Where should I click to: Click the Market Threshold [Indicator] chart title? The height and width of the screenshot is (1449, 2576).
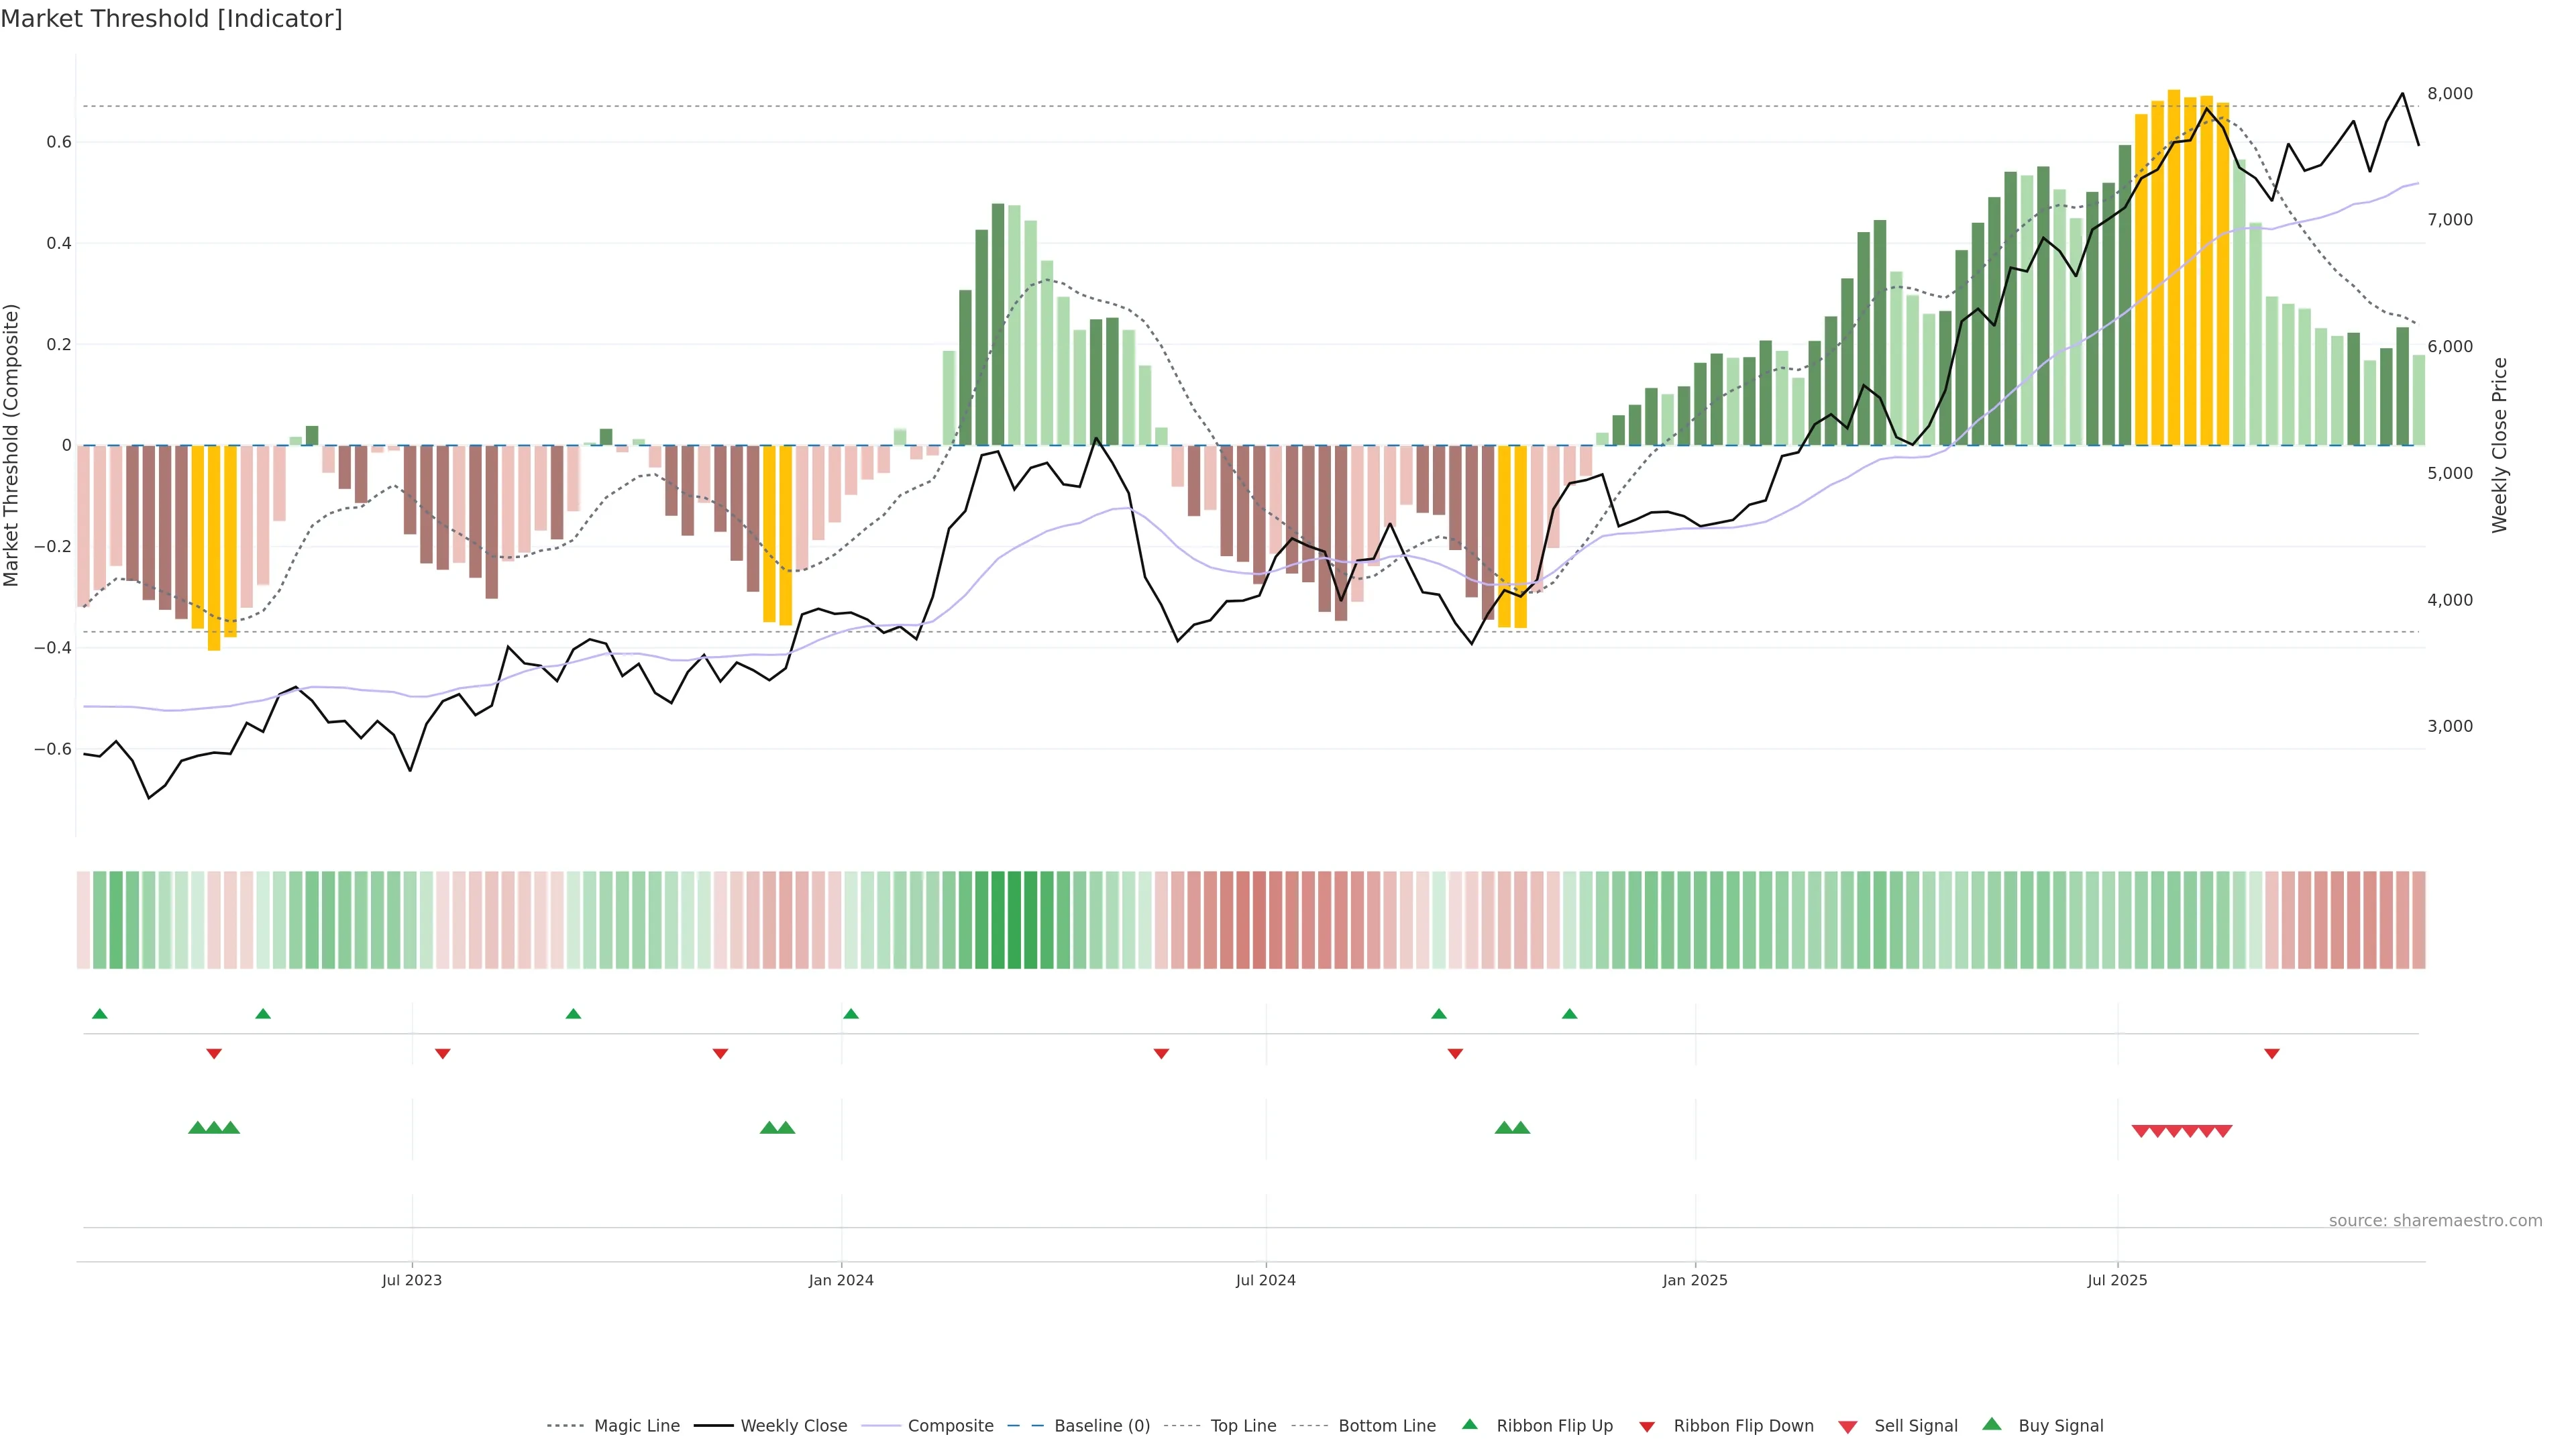171,19
